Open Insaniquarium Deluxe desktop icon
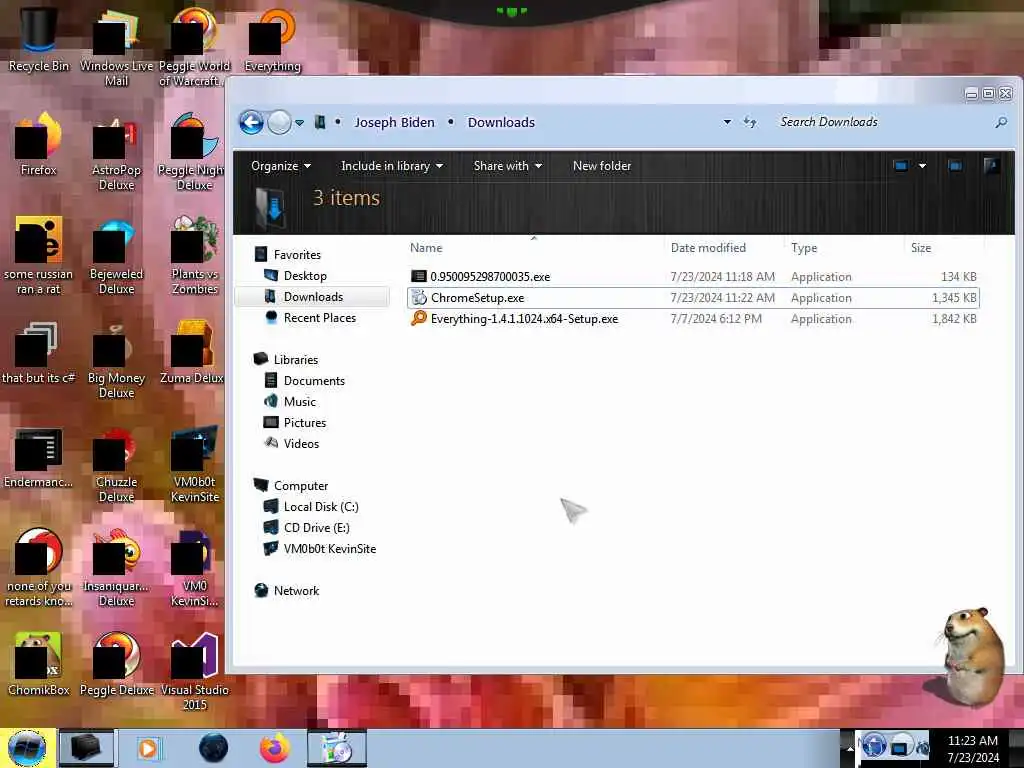Screen dimensions: 1024x768 pyautogui.click(x=116, y=568)
